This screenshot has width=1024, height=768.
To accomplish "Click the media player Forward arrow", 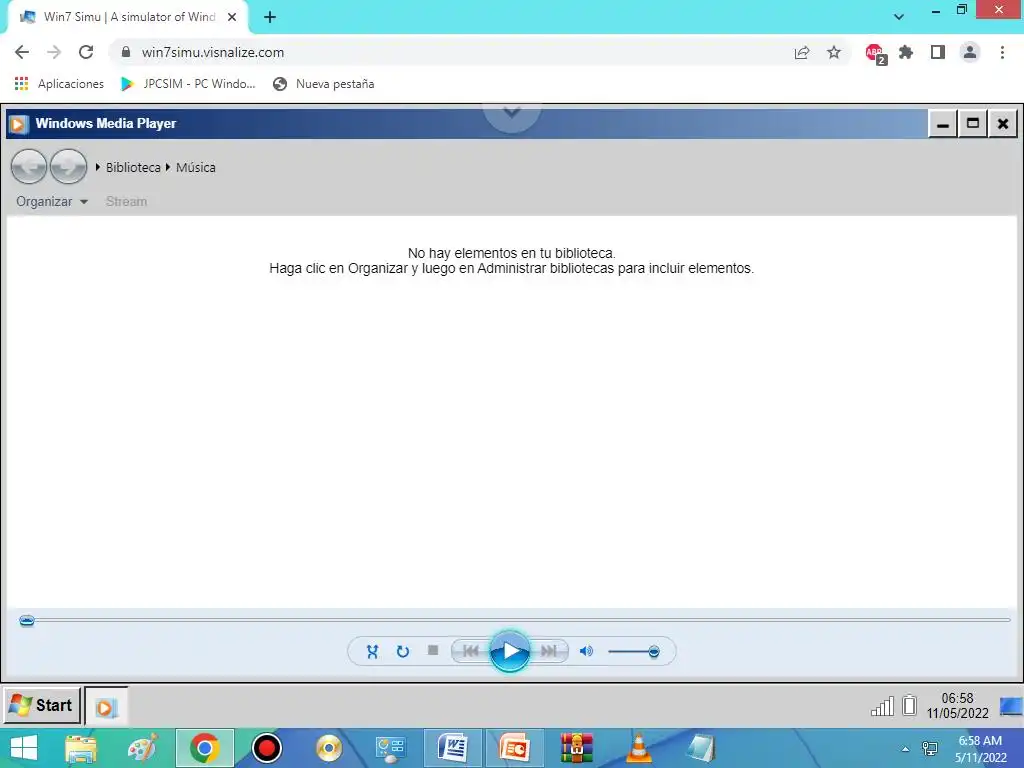I will 69,167.
